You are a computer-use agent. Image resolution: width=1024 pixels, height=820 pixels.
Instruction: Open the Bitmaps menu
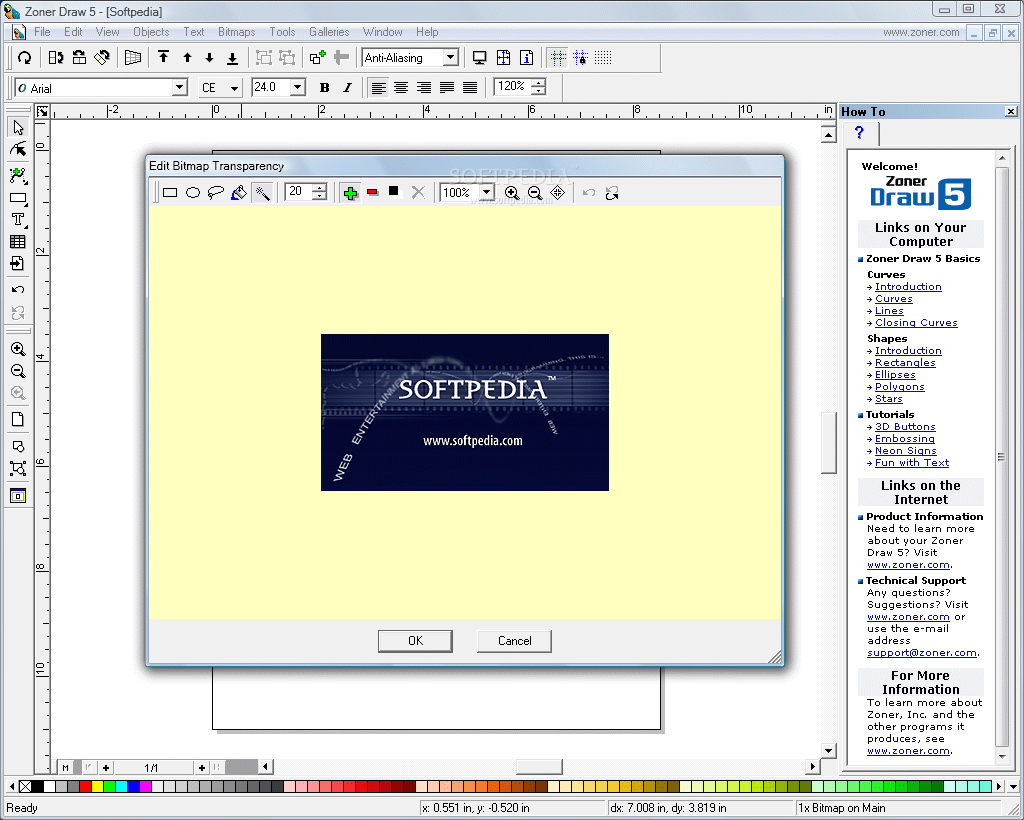pyautogui.click(x=236, y=31)
